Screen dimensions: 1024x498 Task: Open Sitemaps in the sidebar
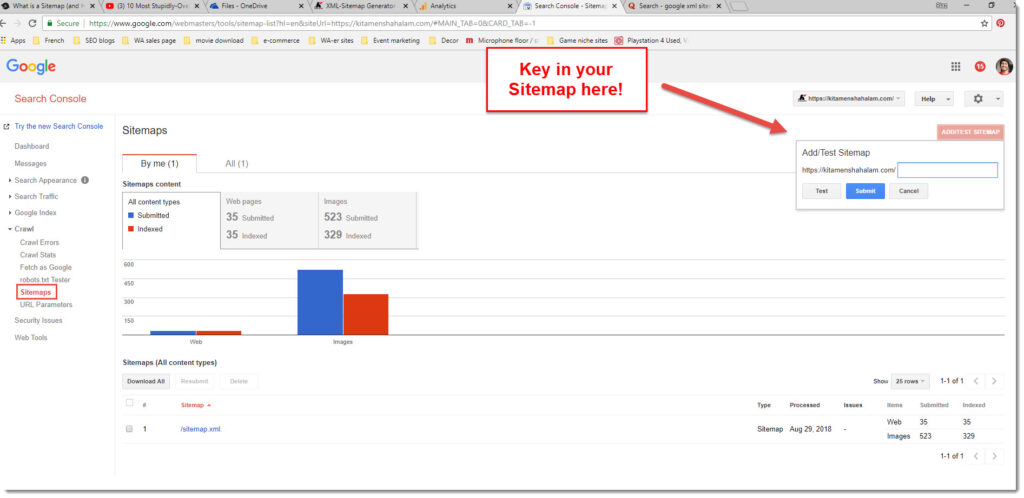tap(36, 292)
